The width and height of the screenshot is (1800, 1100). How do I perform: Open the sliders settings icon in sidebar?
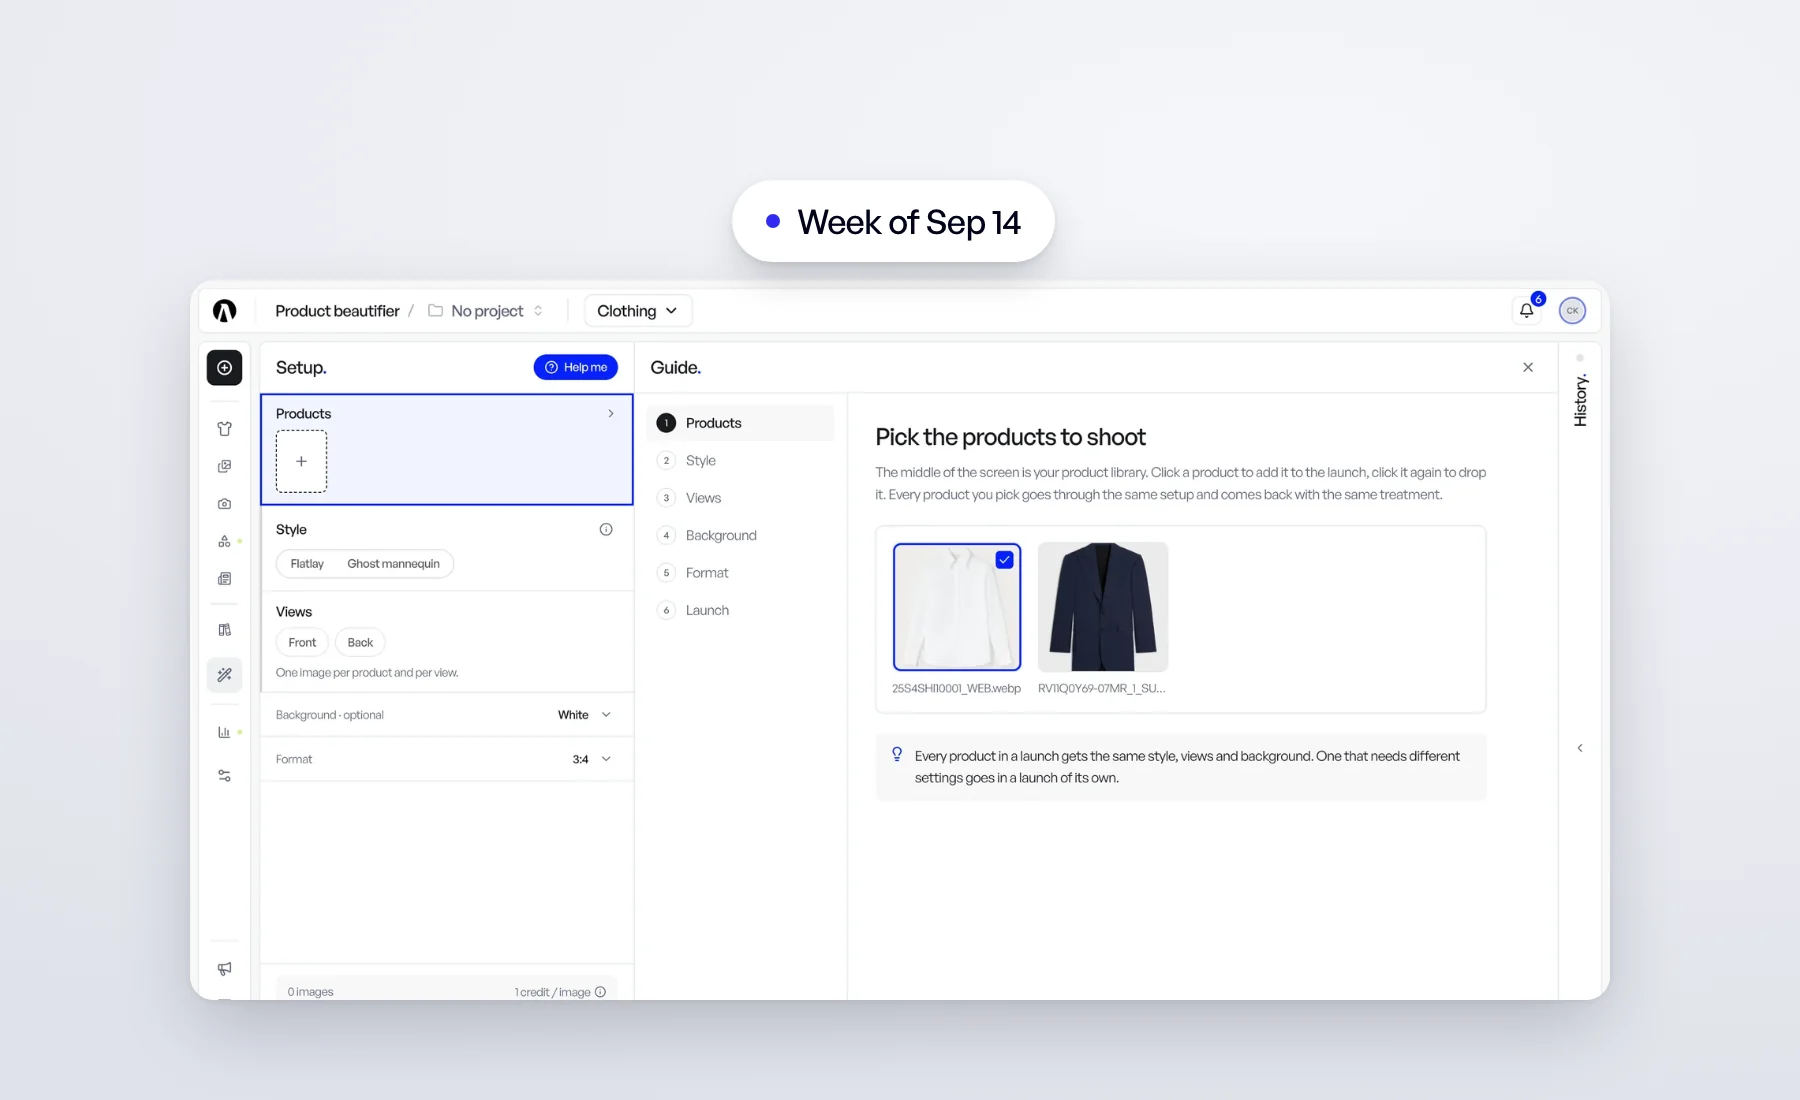(224, 776)
